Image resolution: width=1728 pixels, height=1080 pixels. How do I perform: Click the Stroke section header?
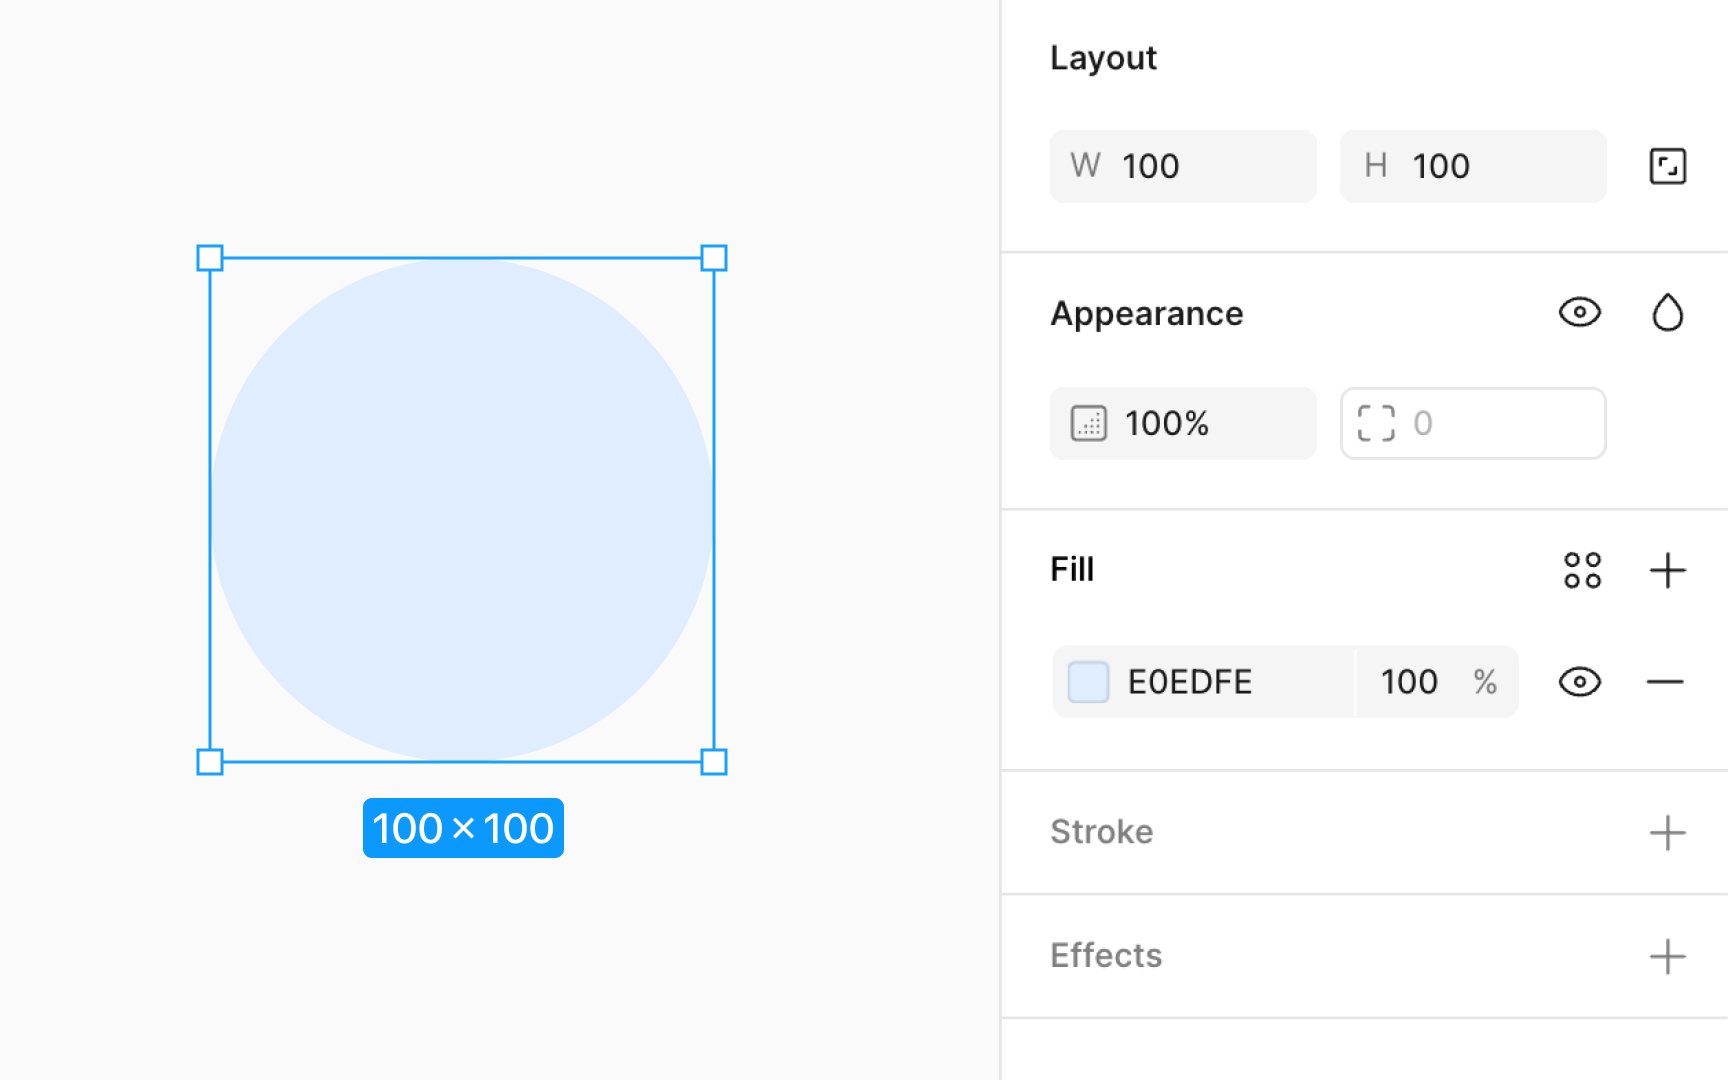click(1101, 832)
